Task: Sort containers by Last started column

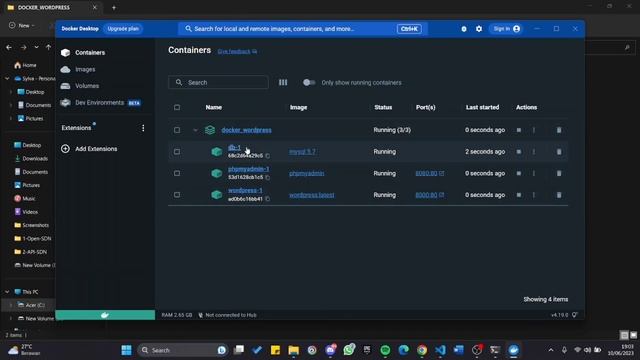Action: (x=482, y=107)
